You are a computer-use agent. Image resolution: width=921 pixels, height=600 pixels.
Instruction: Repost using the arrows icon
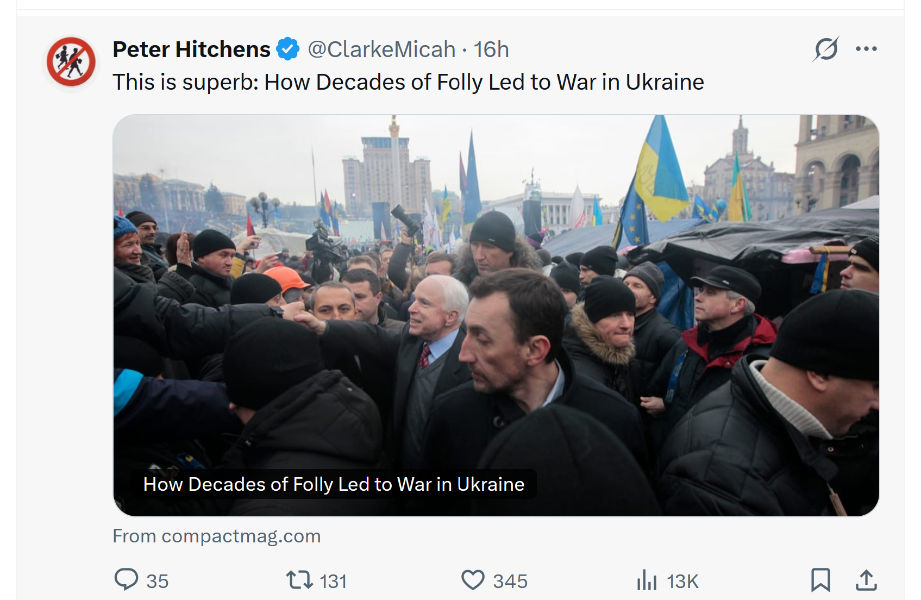pyautogui.click(x=299, y=580)
